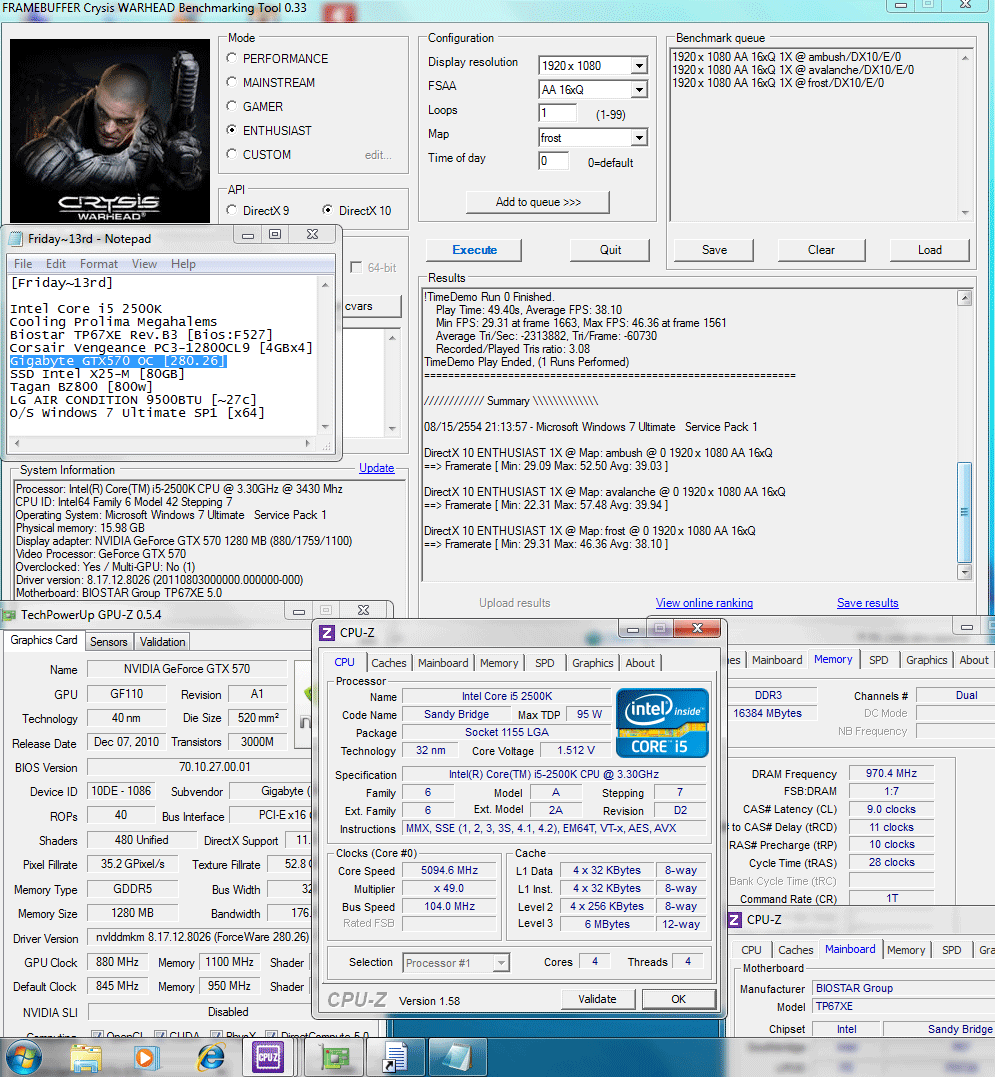Click the Crysis Warhead cover image
The image size is (995, 1077).
click(x=110, y=131)
